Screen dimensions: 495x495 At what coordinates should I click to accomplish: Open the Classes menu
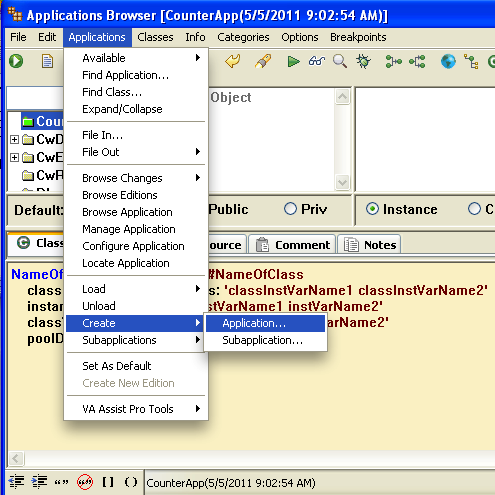pos(155,37)
